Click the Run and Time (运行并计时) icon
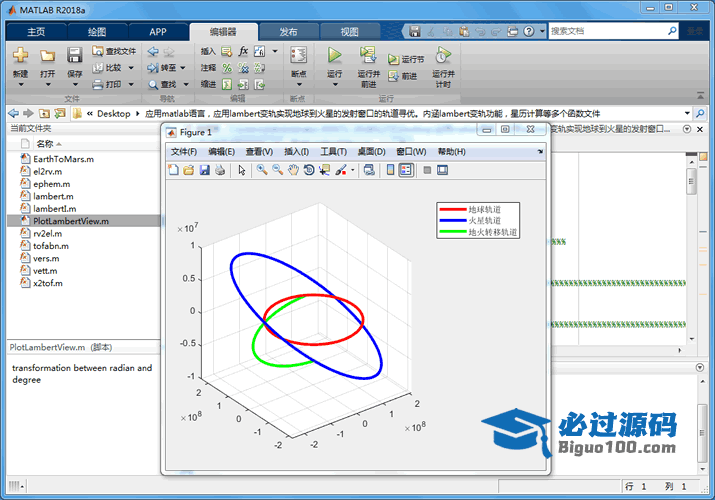Image resolution: width=715 pixels, height=500 pixels. pos(443,57)
